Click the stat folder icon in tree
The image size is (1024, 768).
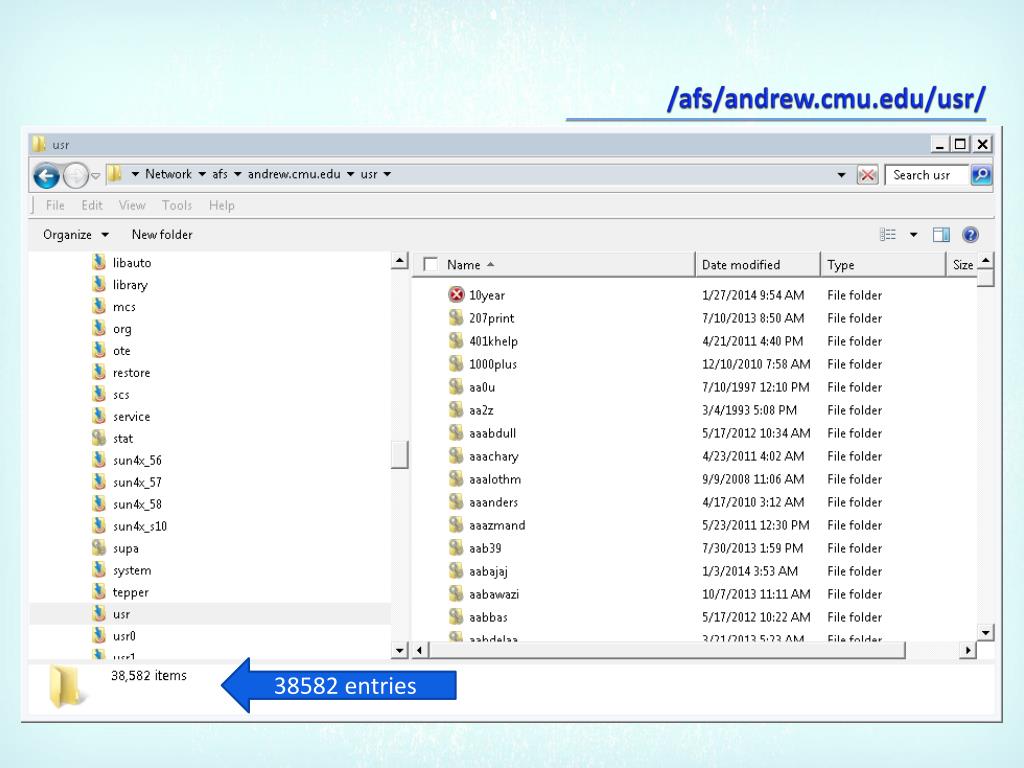99,438
